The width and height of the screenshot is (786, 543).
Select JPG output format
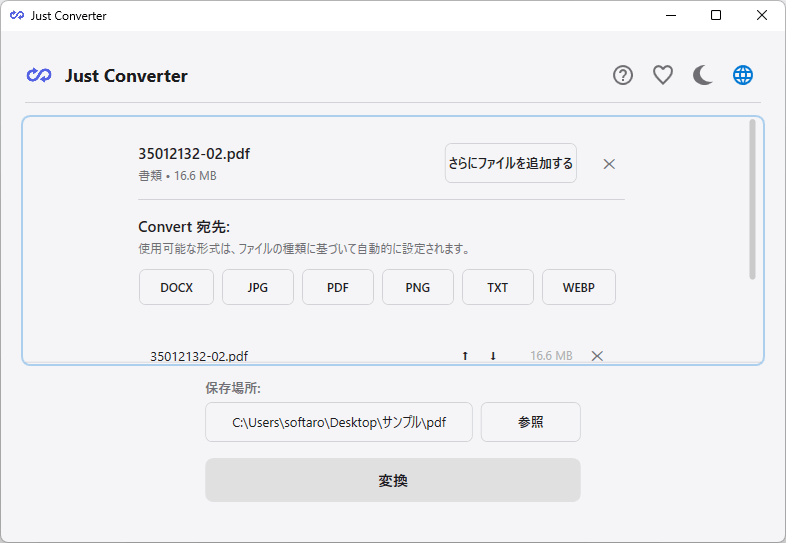coord(258,287)
